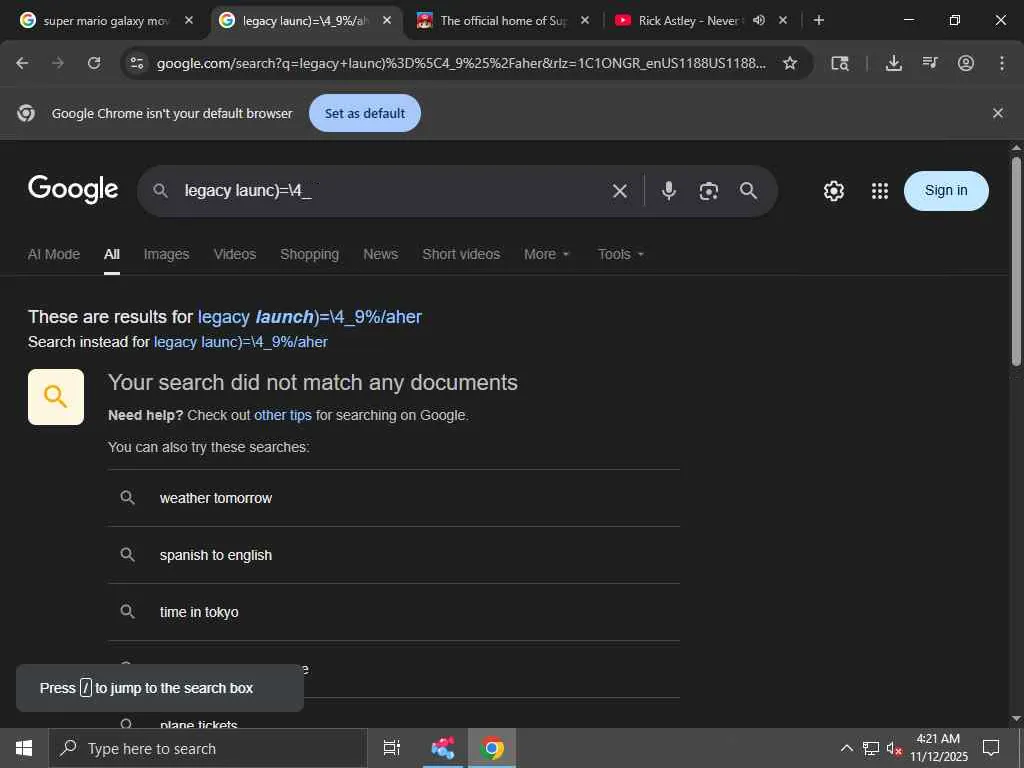Open media controls icon in Chrome toolbar
The height and width of the screenshot is (768, 1024).
point(930,63)
